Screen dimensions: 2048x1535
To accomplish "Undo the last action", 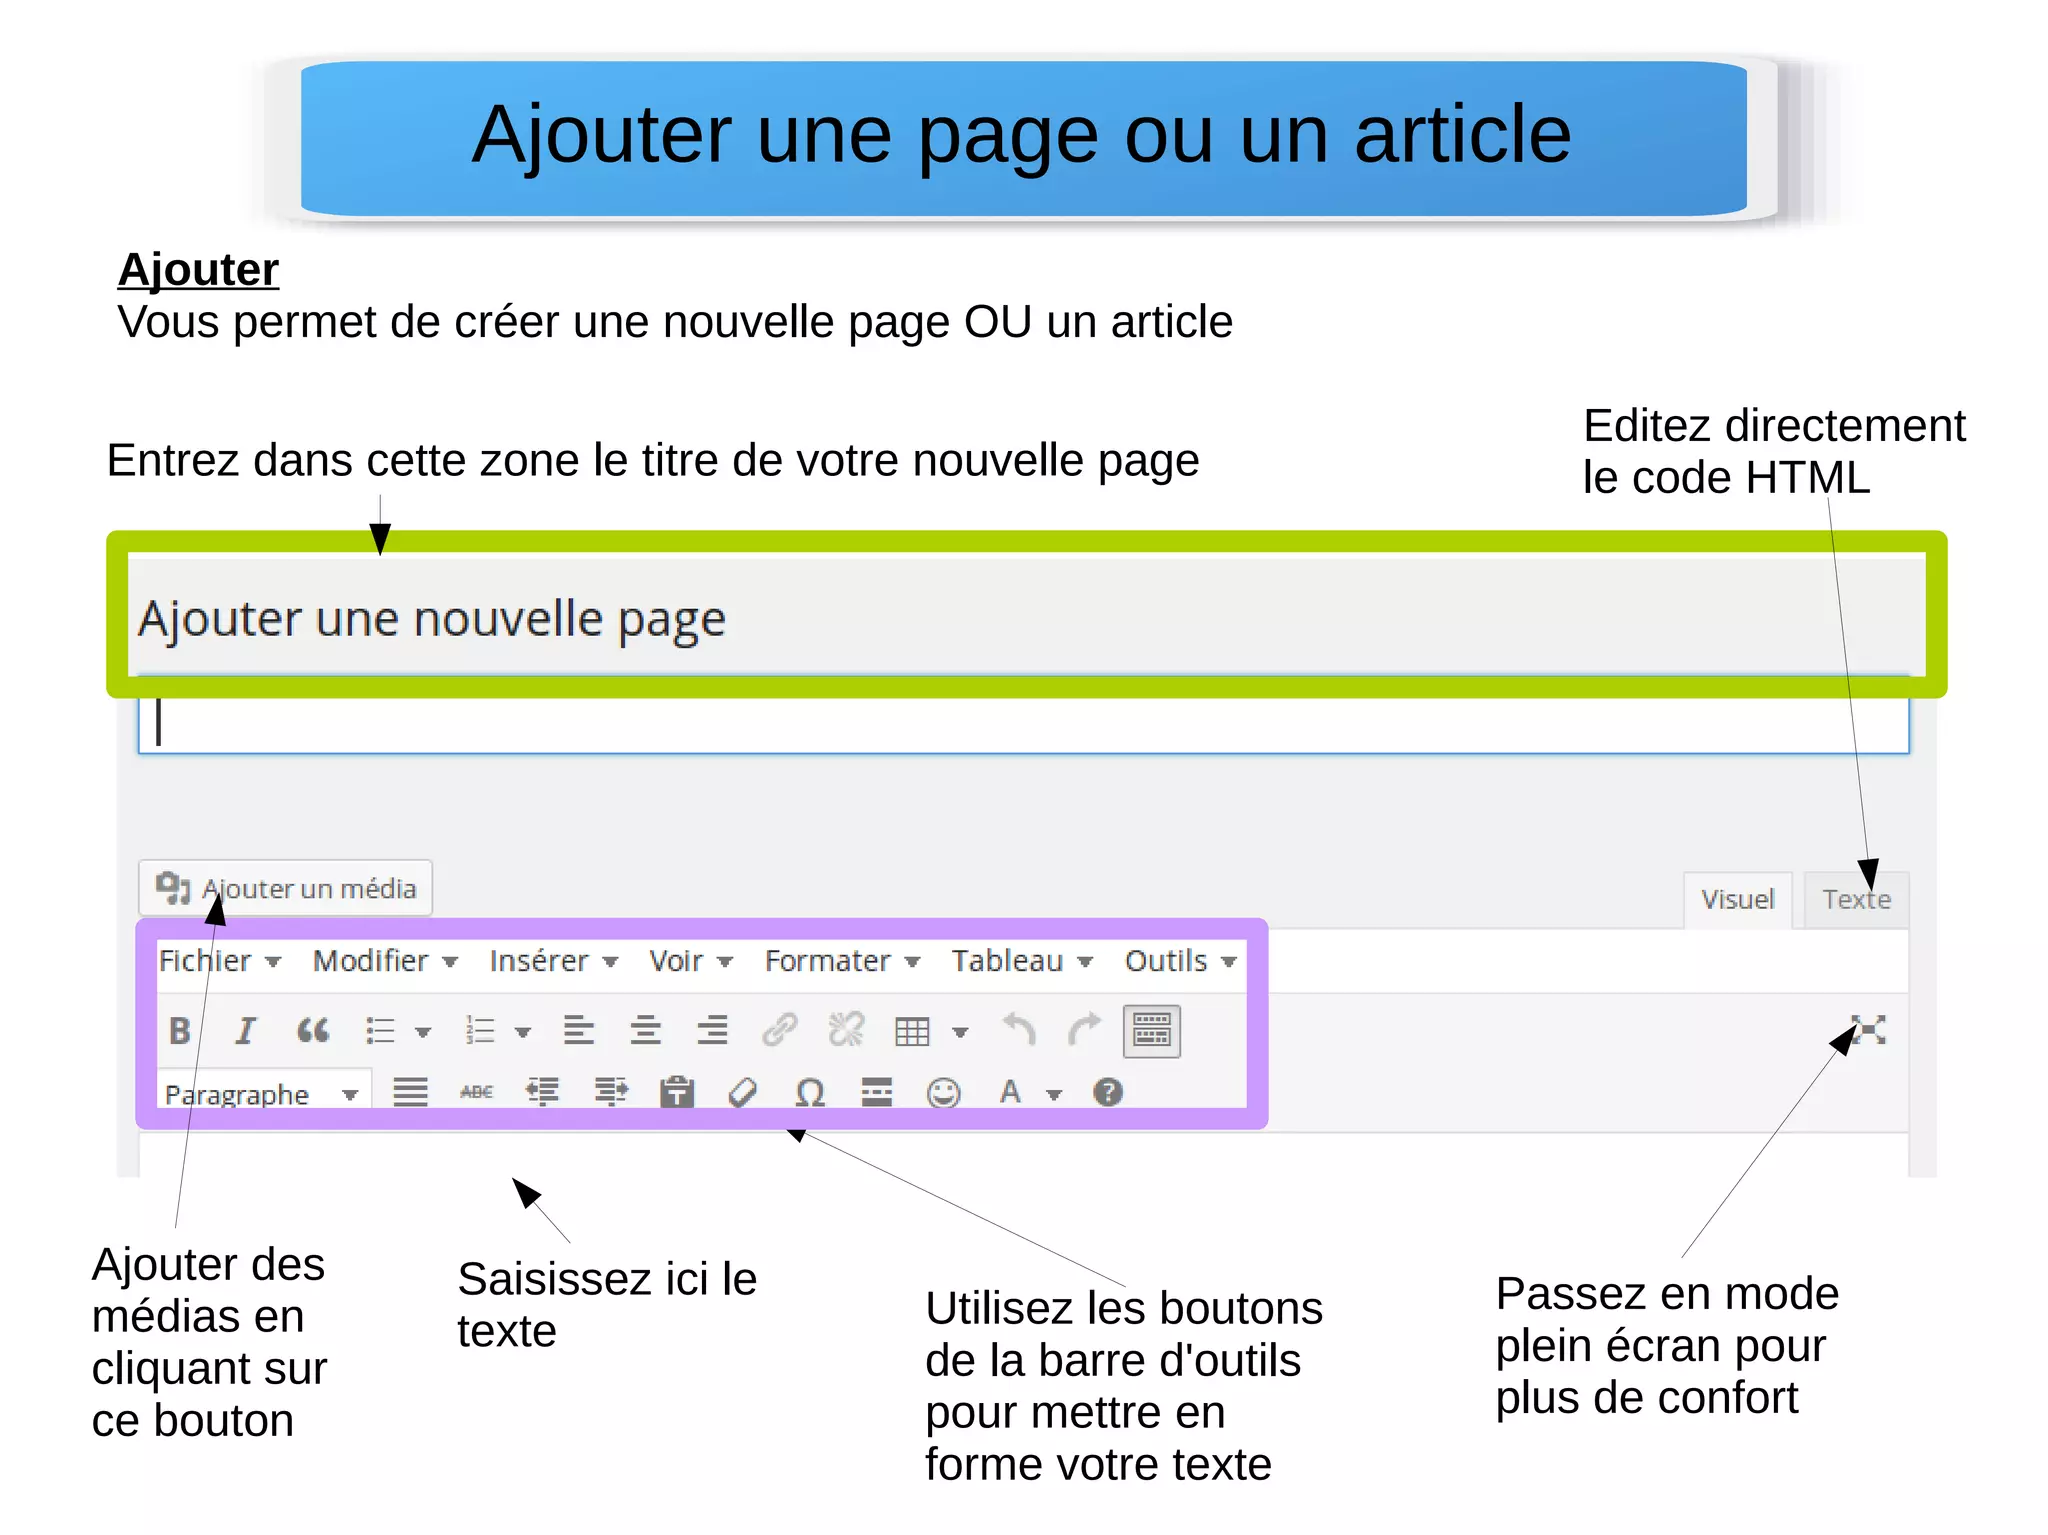I will coord(1019,1029).
